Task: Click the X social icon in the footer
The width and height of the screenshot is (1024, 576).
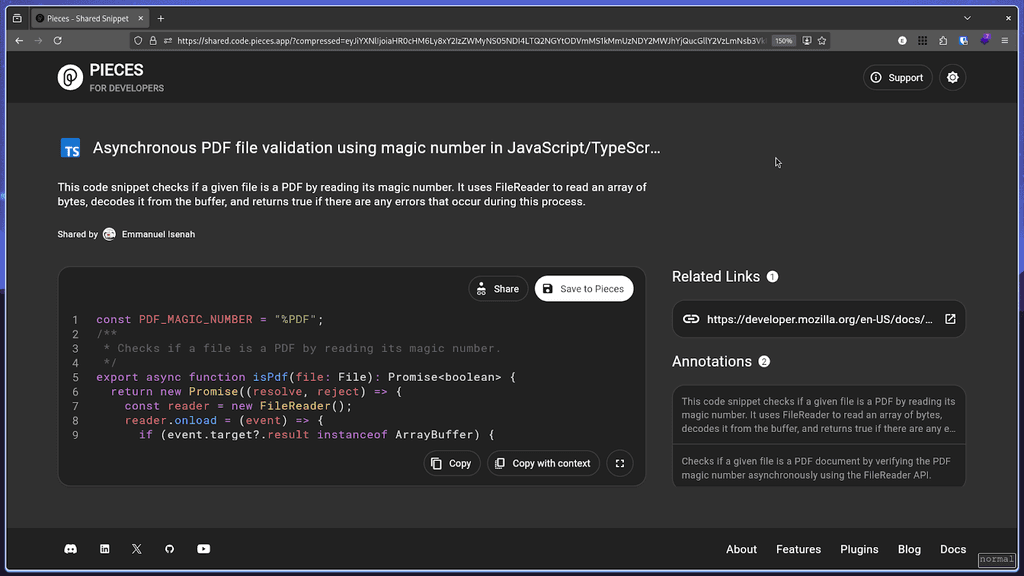Action: (x=136, y=549)
